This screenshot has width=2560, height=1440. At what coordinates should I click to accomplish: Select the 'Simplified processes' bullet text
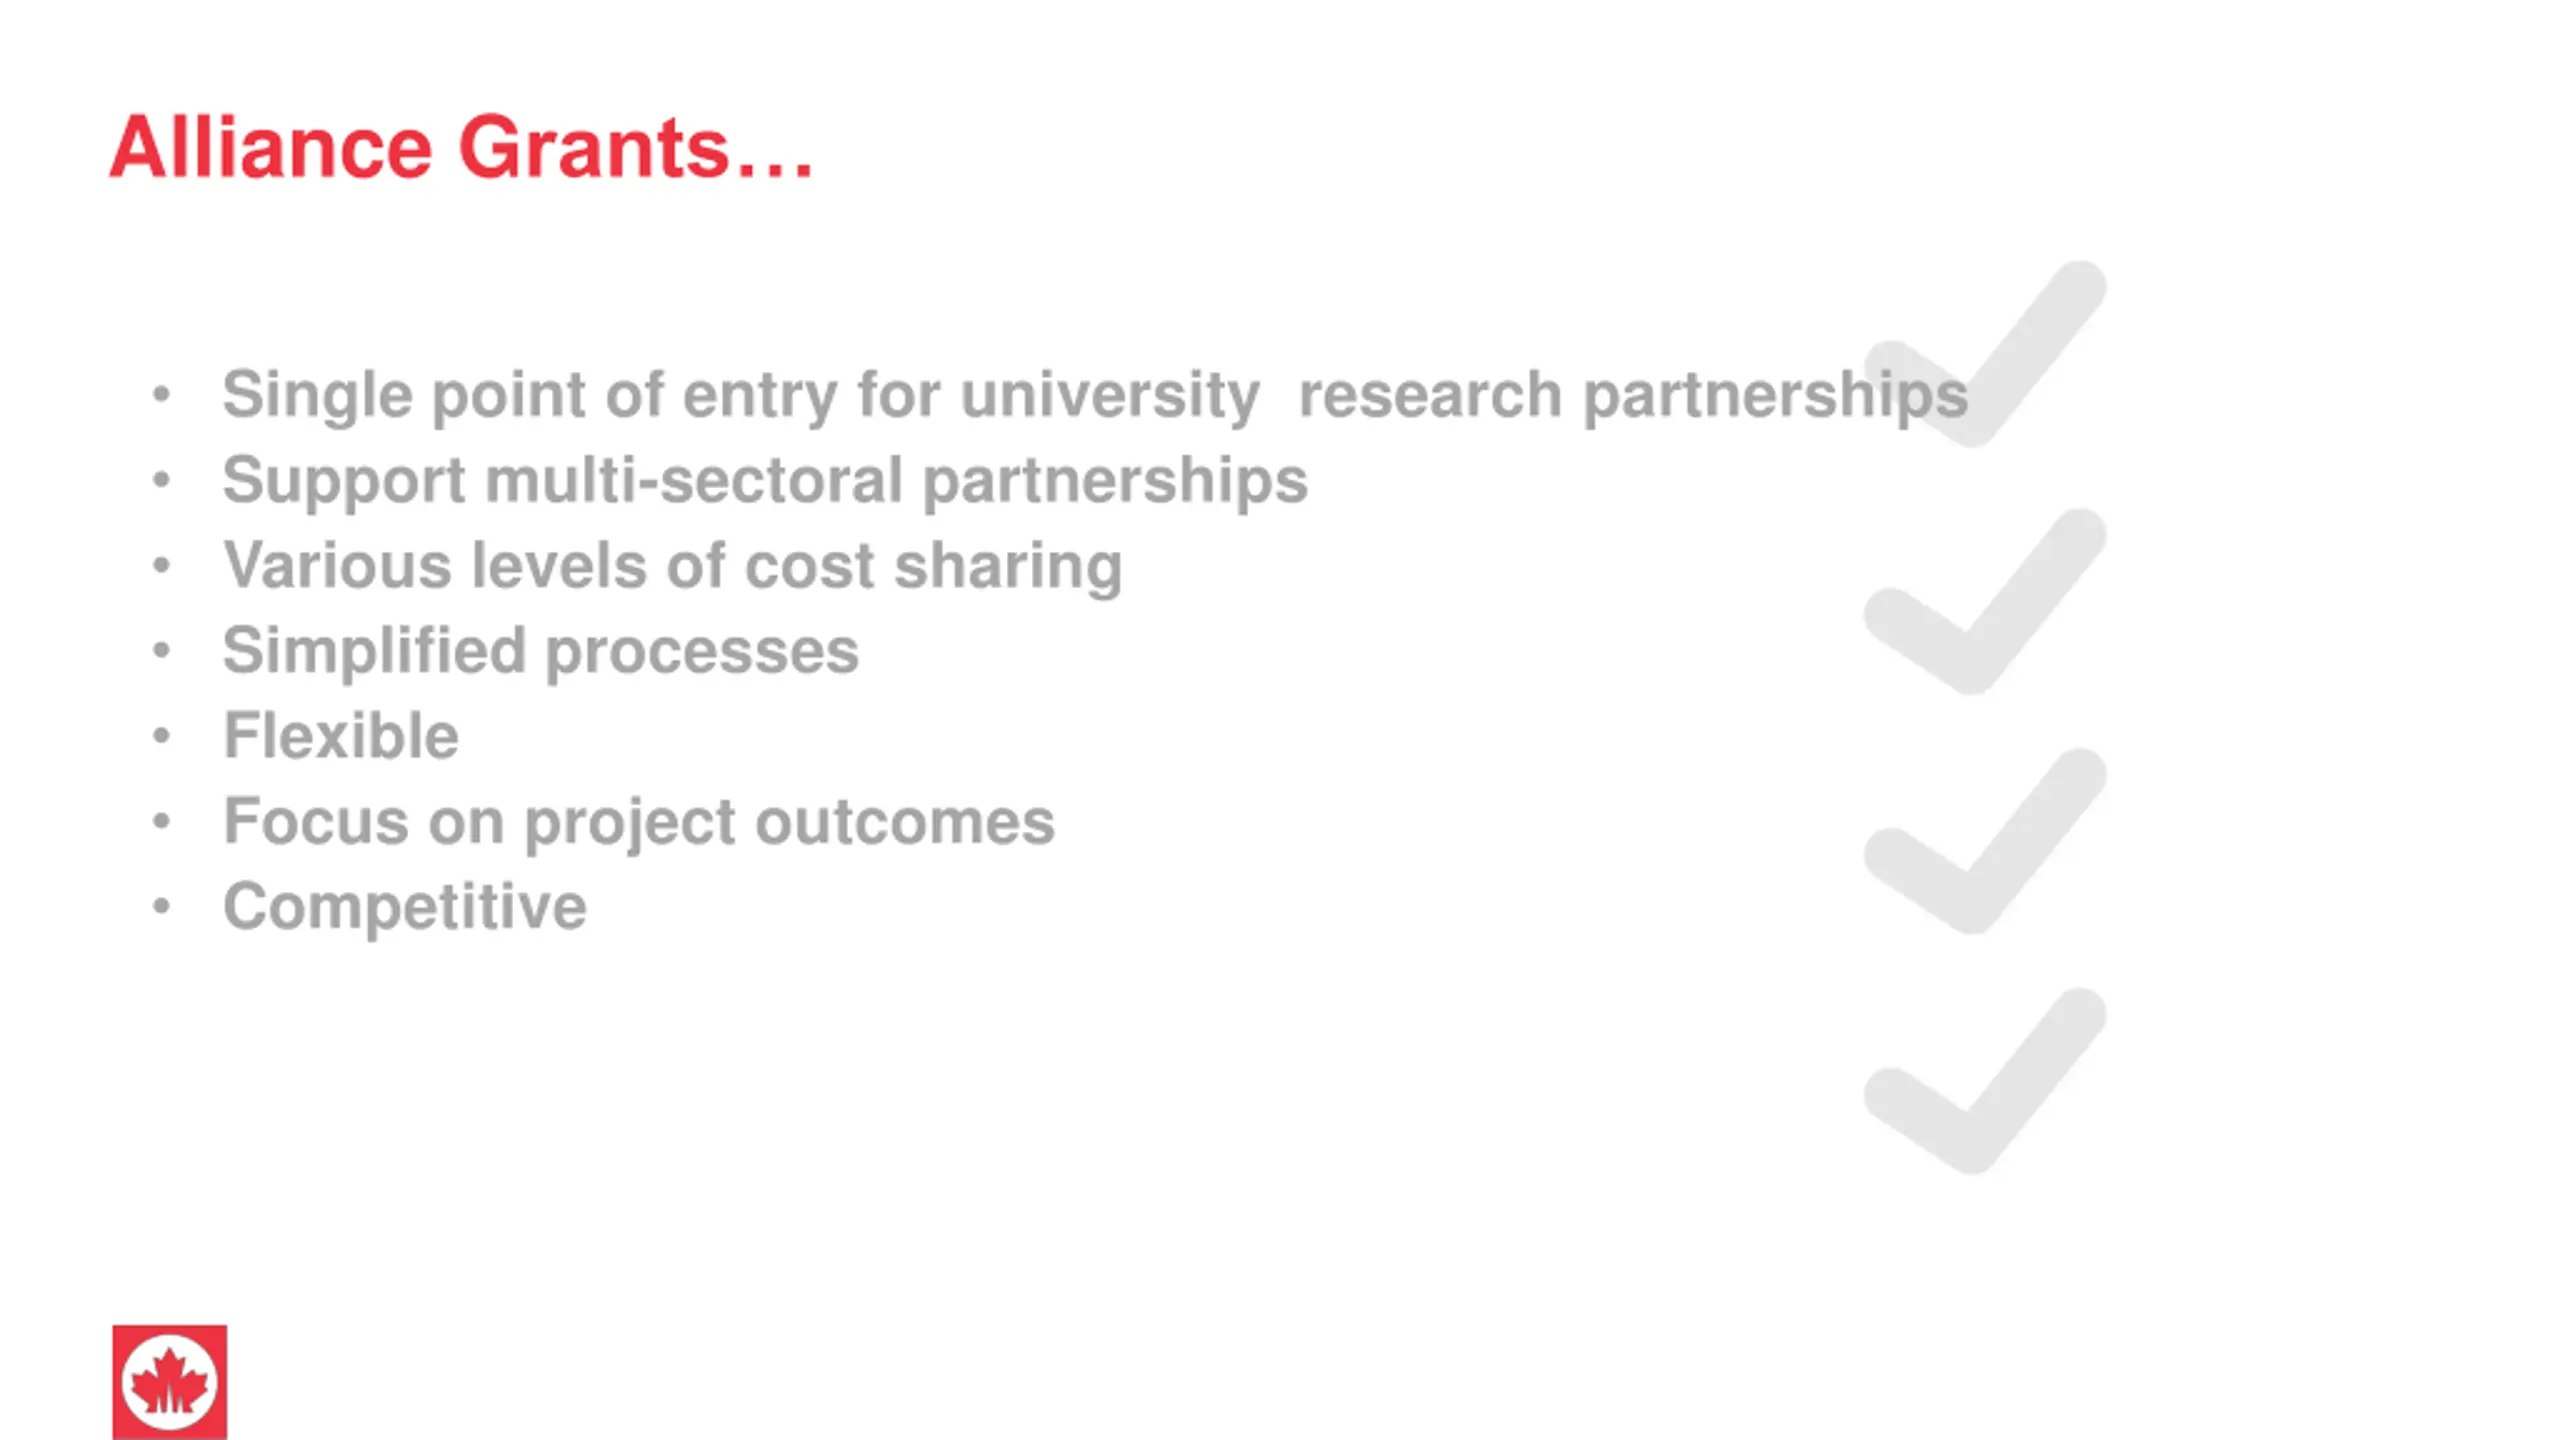pyautogui.click(x=540, y=652)
